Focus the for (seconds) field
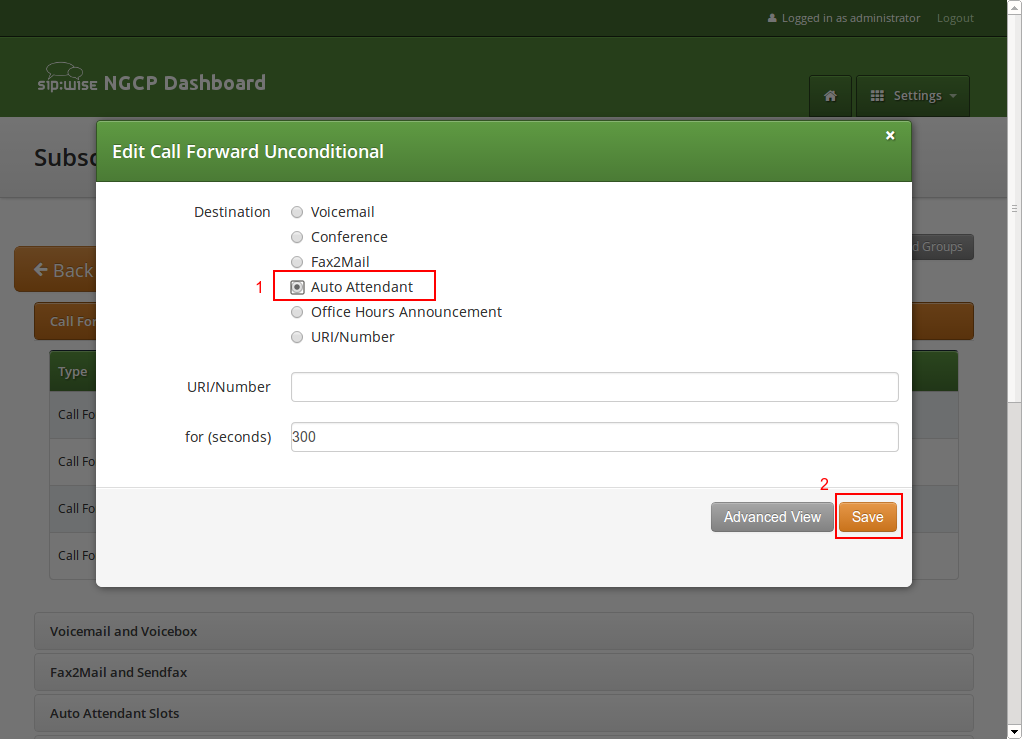Screen dimensions: 1022x739 click(594, 437)
